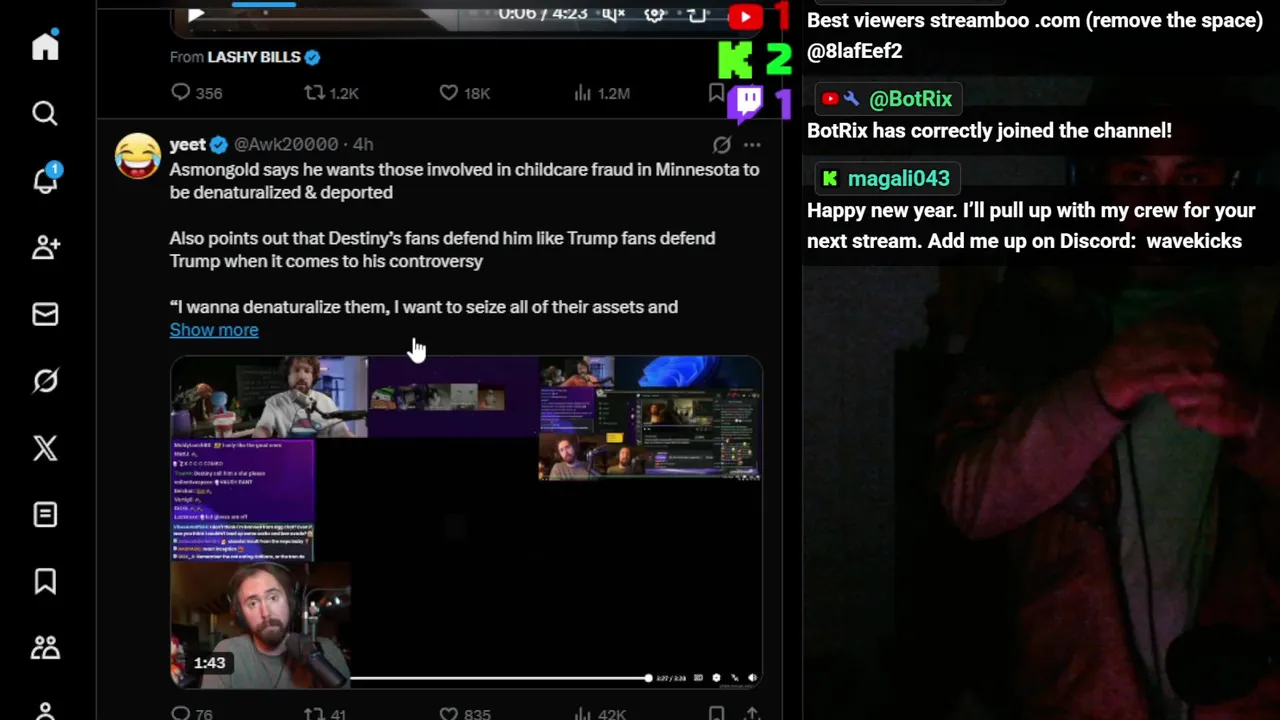Click the 1:43 video duration badge
The image size is (1280, 720).
[209, 663]
